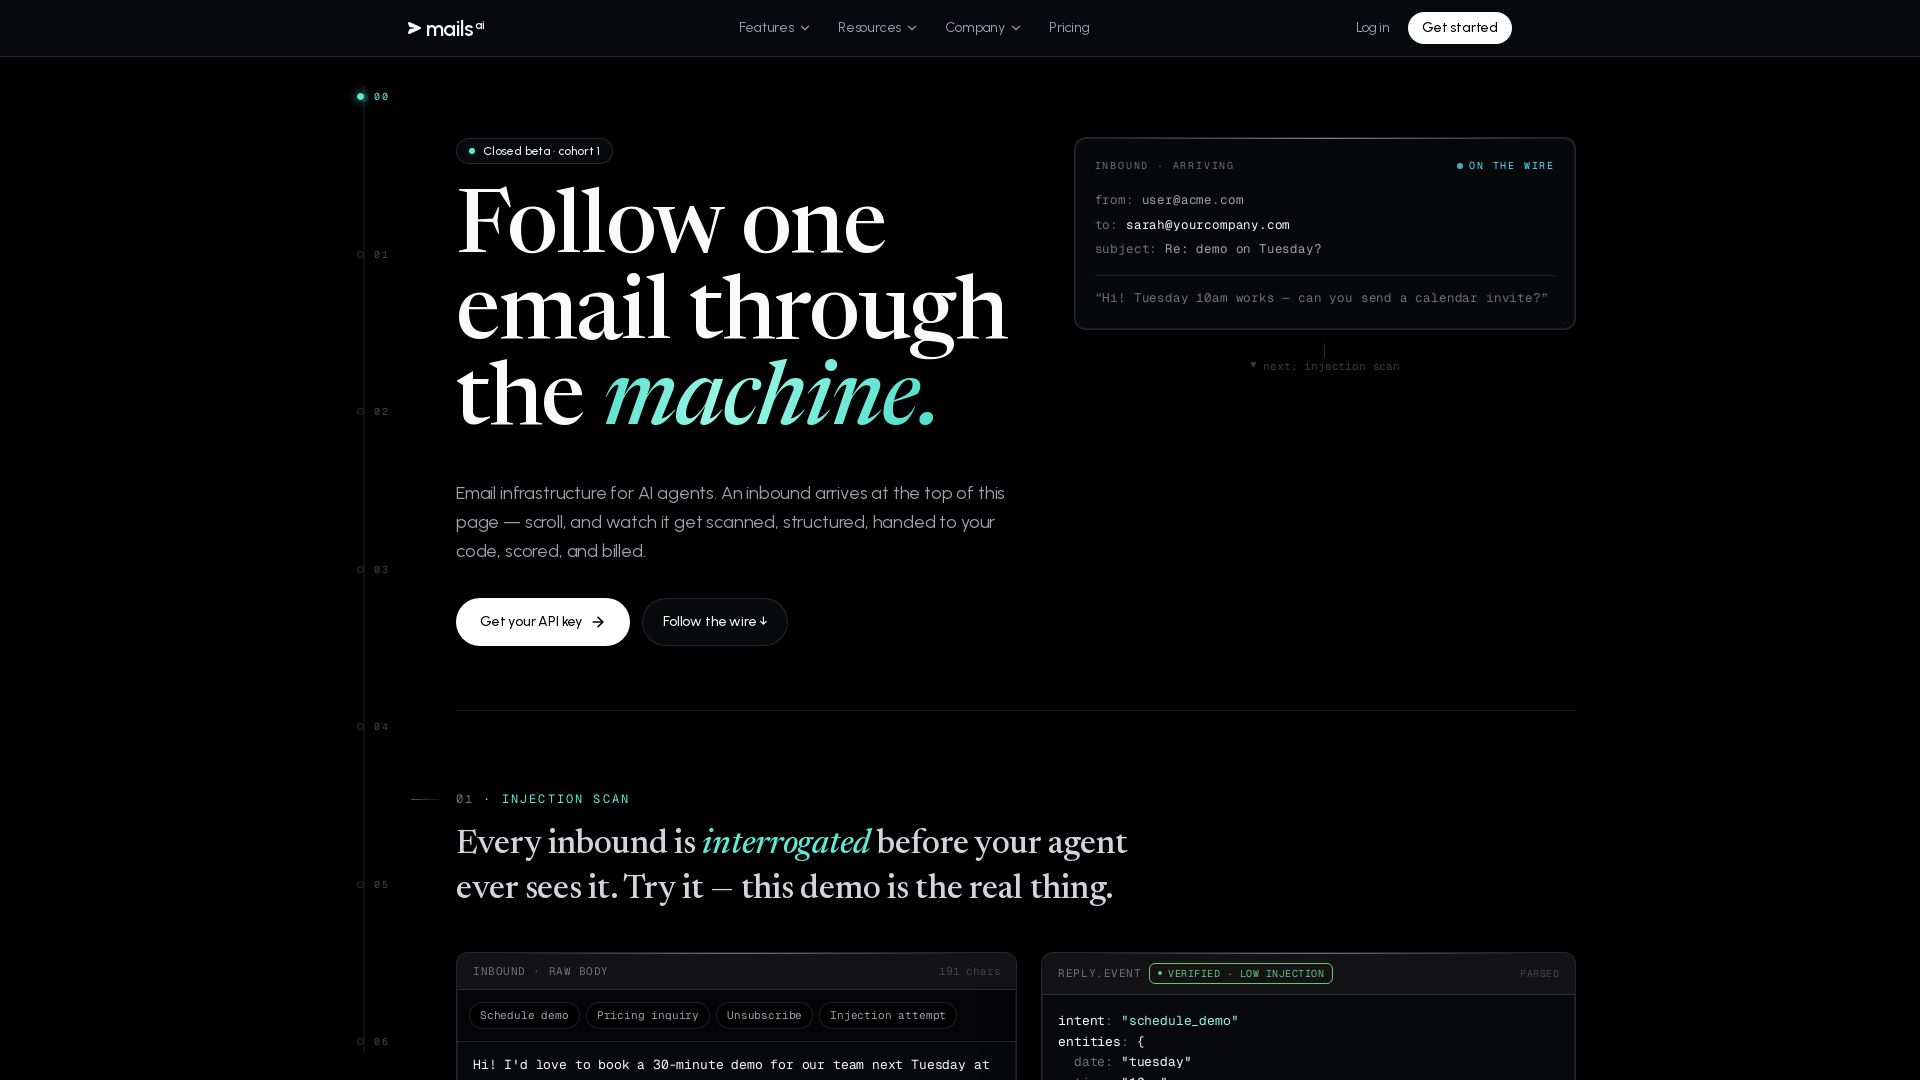
Task: Jump to timeline marker 03
Action: pos(373,570)
